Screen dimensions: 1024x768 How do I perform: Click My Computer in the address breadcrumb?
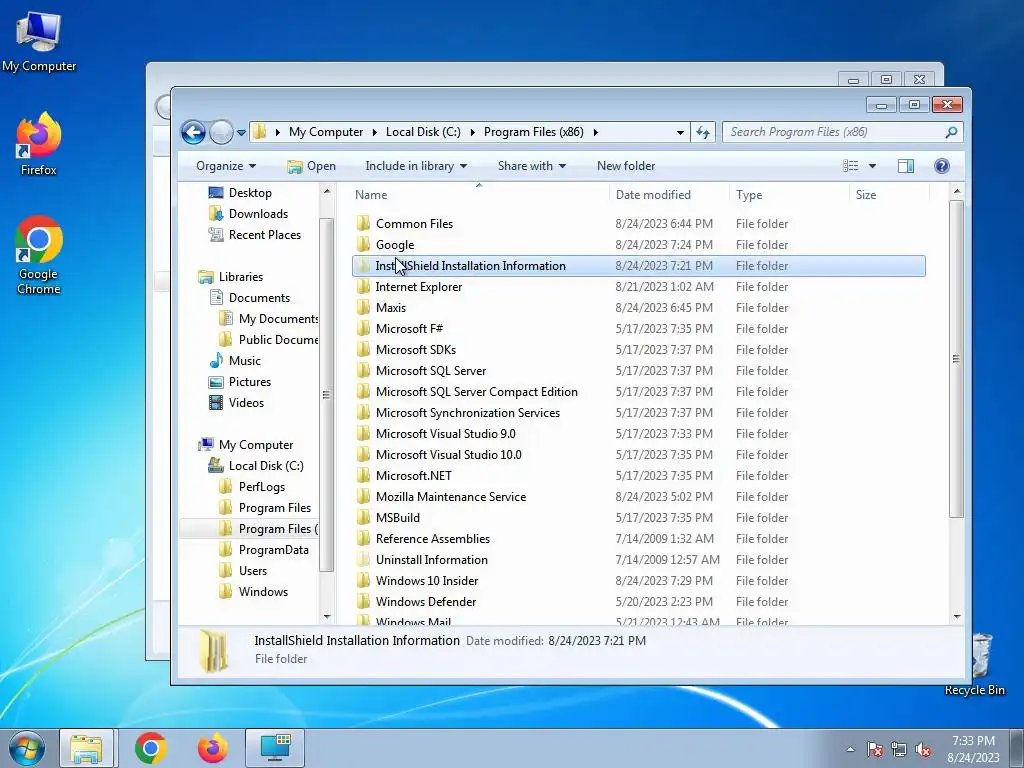[x=326, y=132]
